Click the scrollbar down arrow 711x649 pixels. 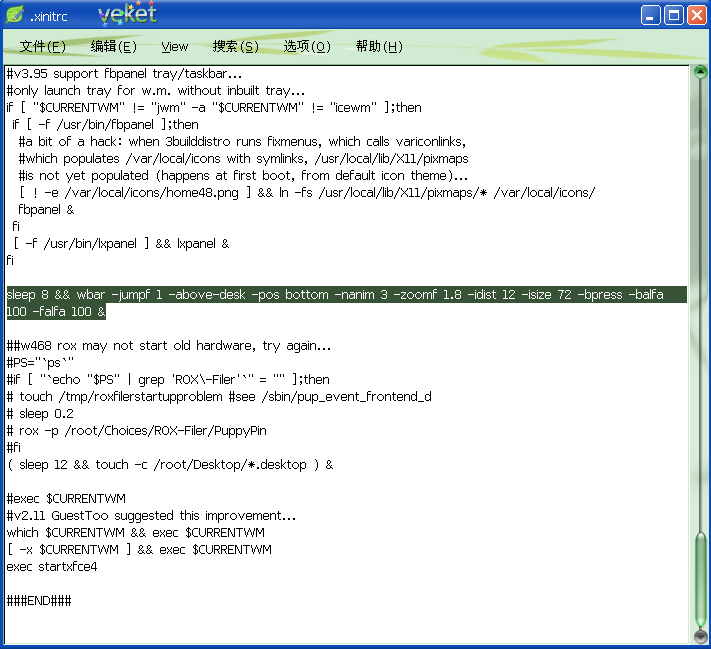tap(701, 636)
